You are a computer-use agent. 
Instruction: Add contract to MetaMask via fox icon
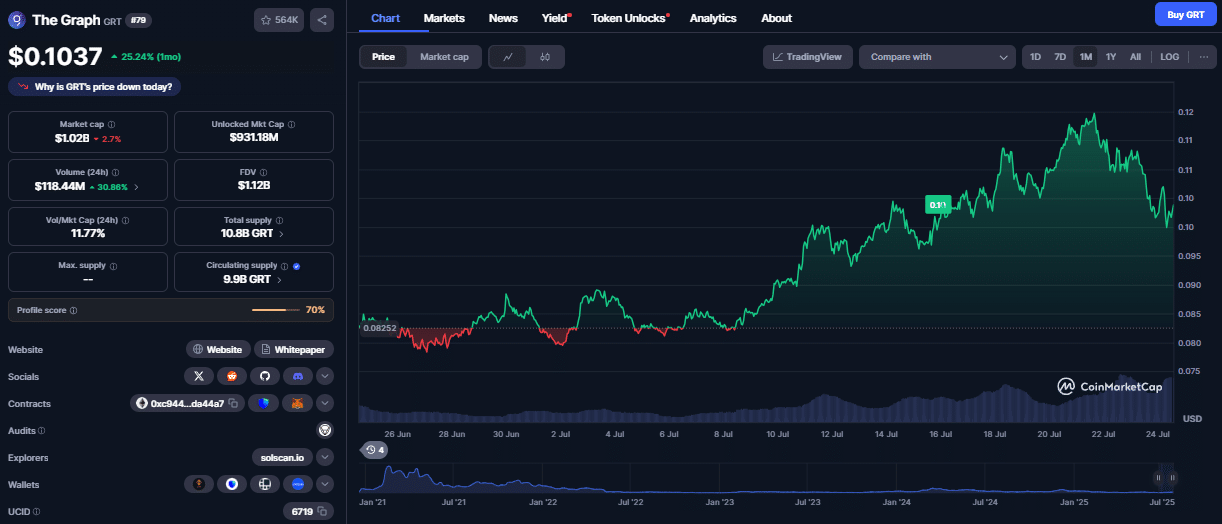pyautogui.click(x=298, y=403)
